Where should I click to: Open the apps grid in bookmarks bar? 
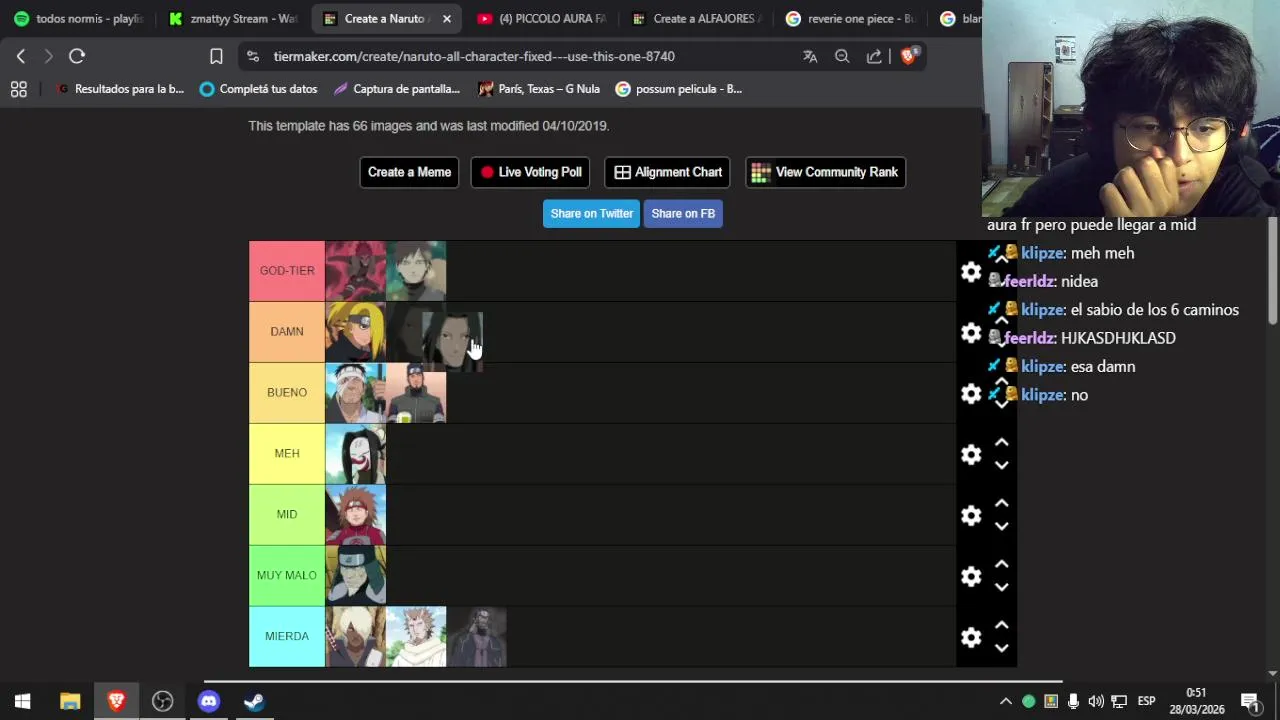coord(18,89)
